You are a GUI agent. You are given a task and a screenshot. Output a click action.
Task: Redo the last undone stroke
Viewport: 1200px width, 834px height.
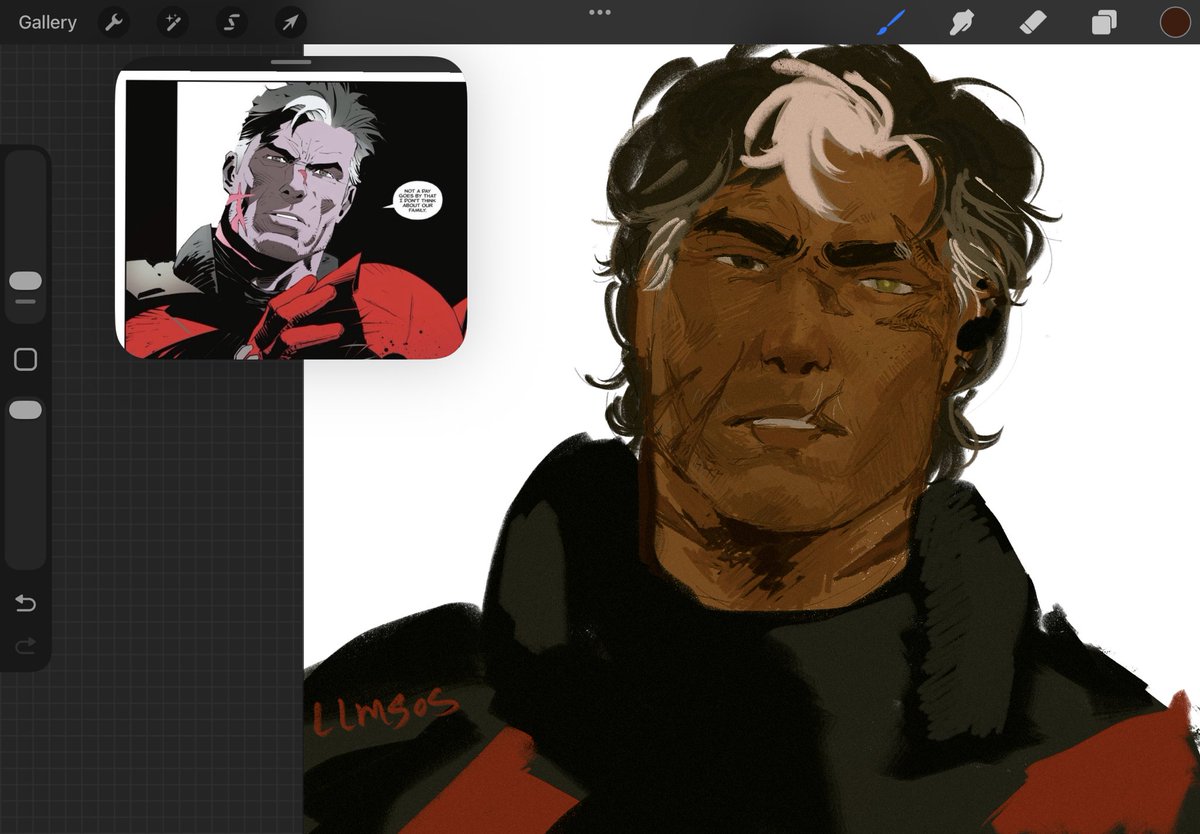(25, 646)
